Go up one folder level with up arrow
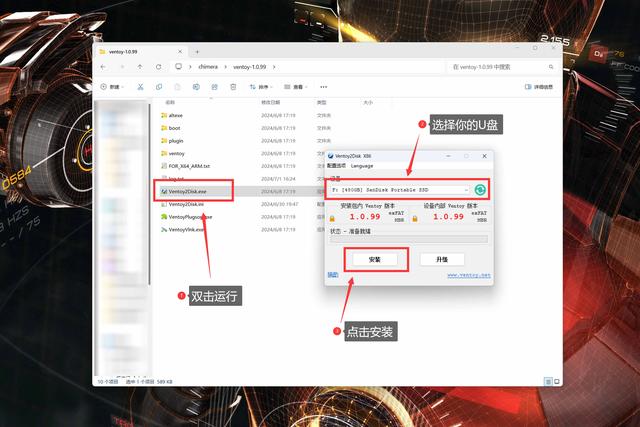Image resolution: width=640 pixels, height=427 pixels. pos(140,67)
